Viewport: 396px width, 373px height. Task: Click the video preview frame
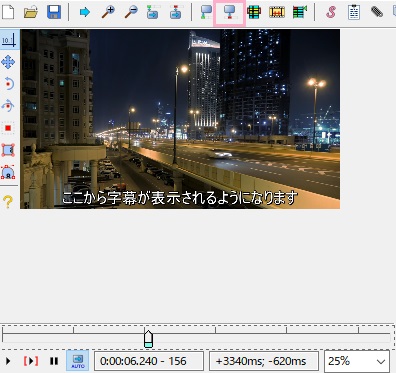click(180, 119)
